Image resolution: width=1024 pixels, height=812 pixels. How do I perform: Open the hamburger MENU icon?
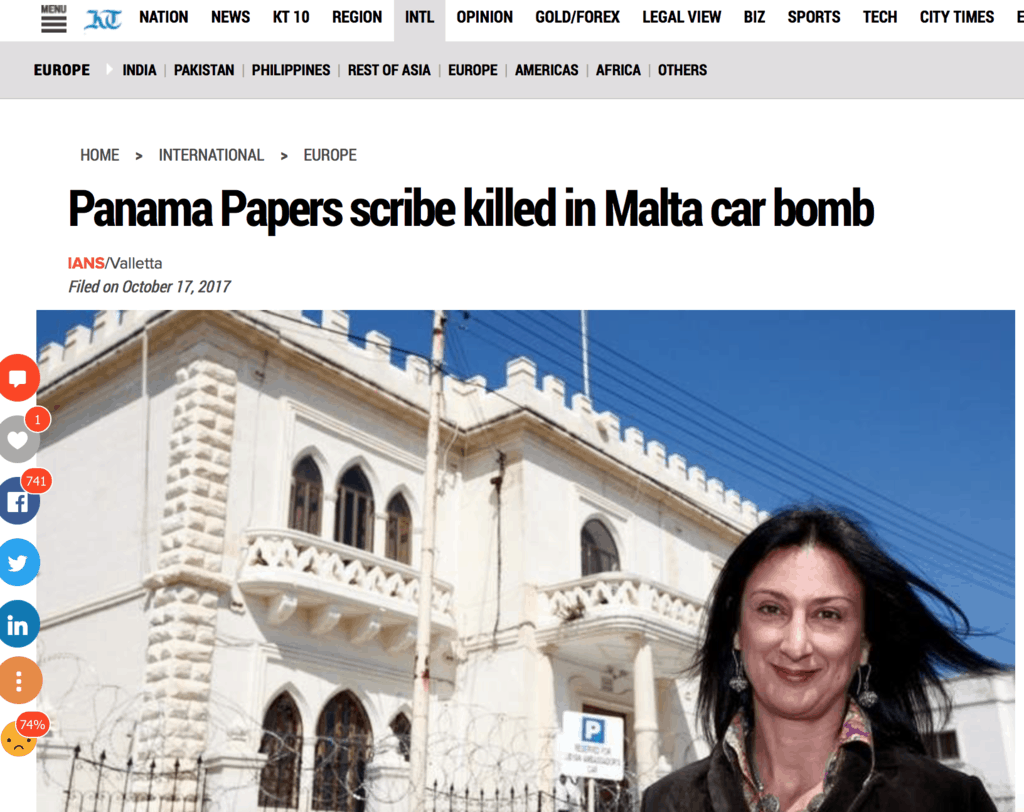(x=54, y=18)
